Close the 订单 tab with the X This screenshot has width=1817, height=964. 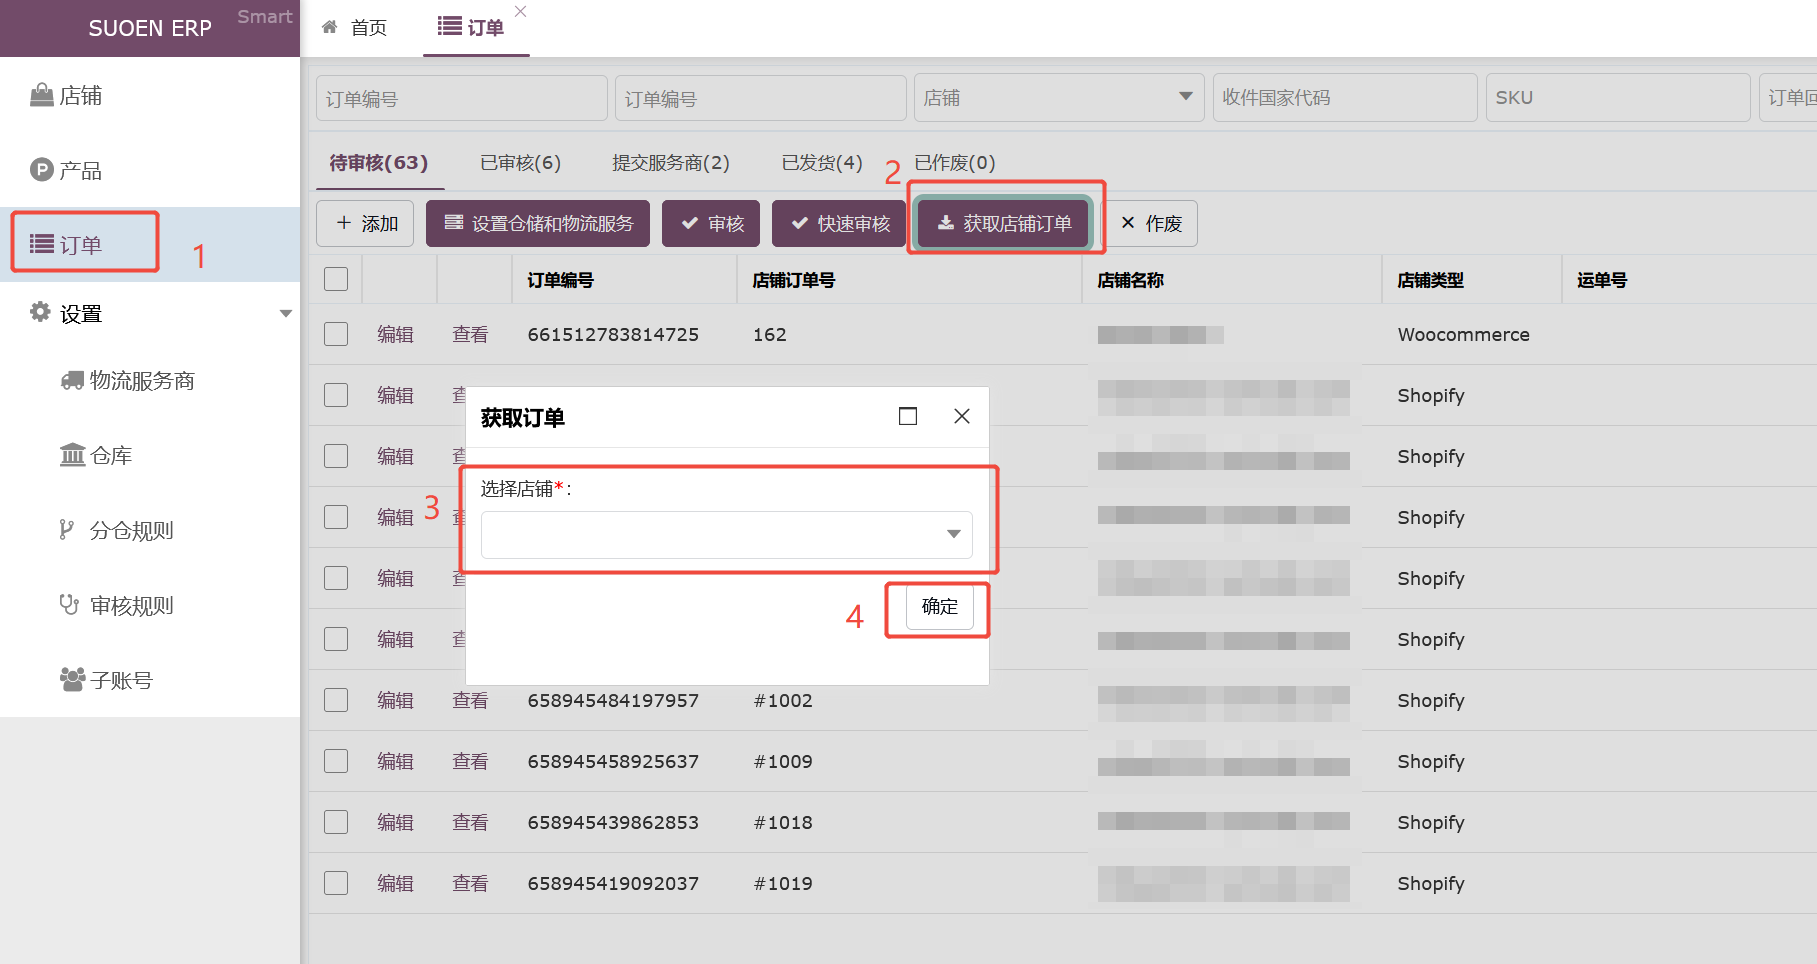(x=520, y=11)
